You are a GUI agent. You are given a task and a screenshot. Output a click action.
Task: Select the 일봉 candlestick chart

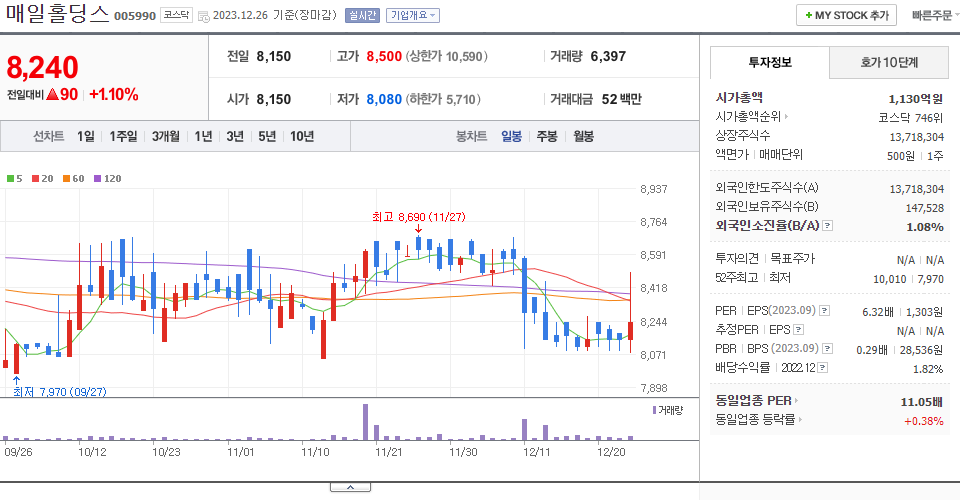(511, 136)
